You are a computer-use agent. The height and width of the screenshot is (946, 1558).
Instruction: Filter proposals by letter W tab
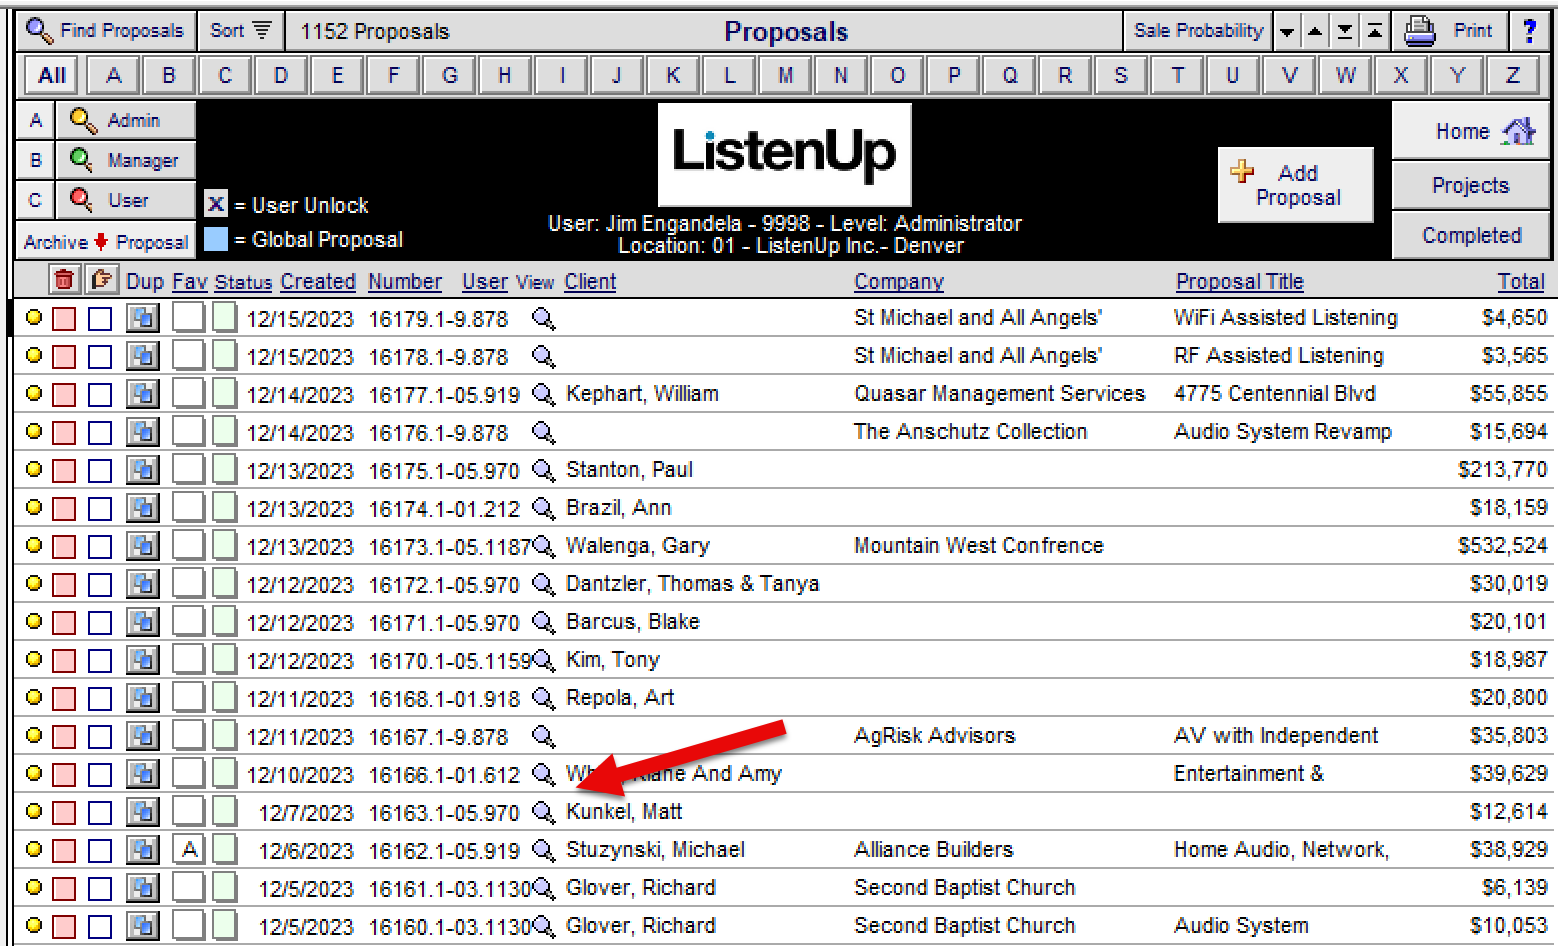click(1345, 75)
